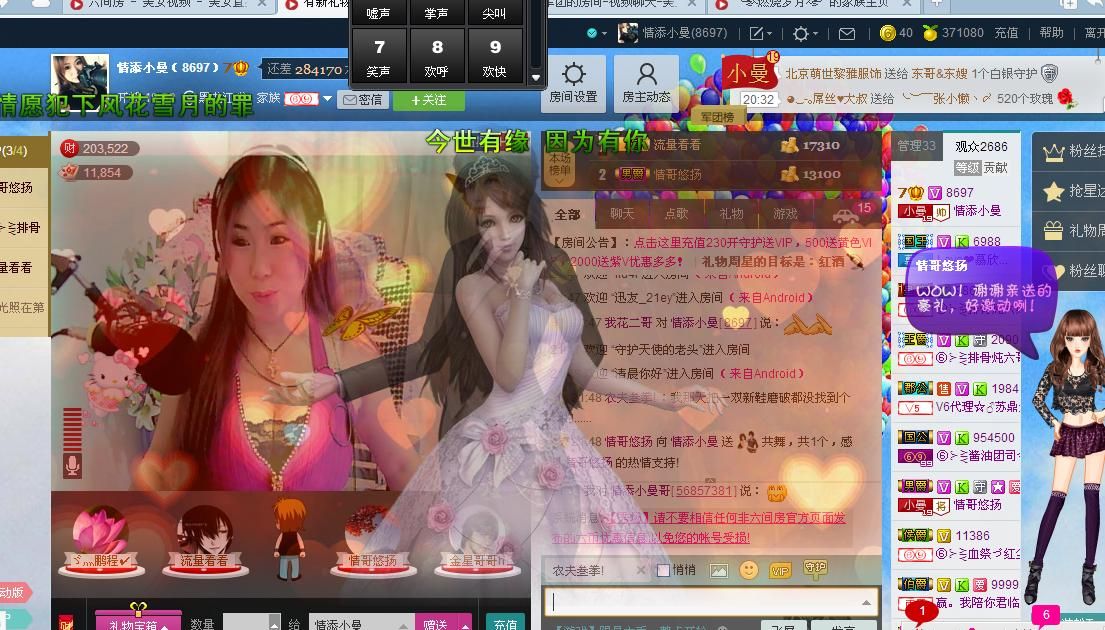
Task: Open the 房间设置 room settings icon
Action: coord(573,83)
